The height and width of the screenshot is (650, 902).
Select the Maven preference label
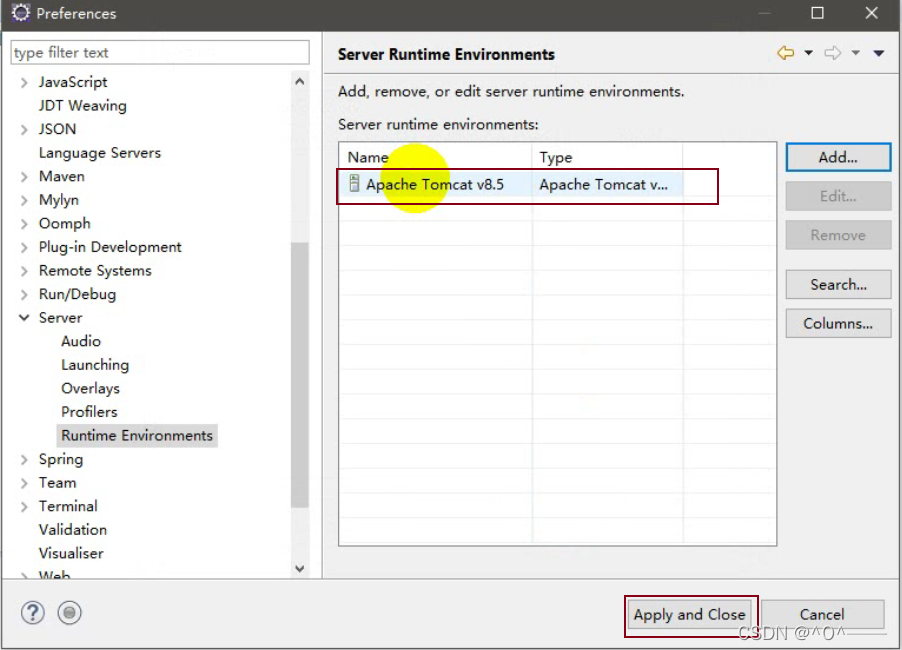tap(62, 177)
